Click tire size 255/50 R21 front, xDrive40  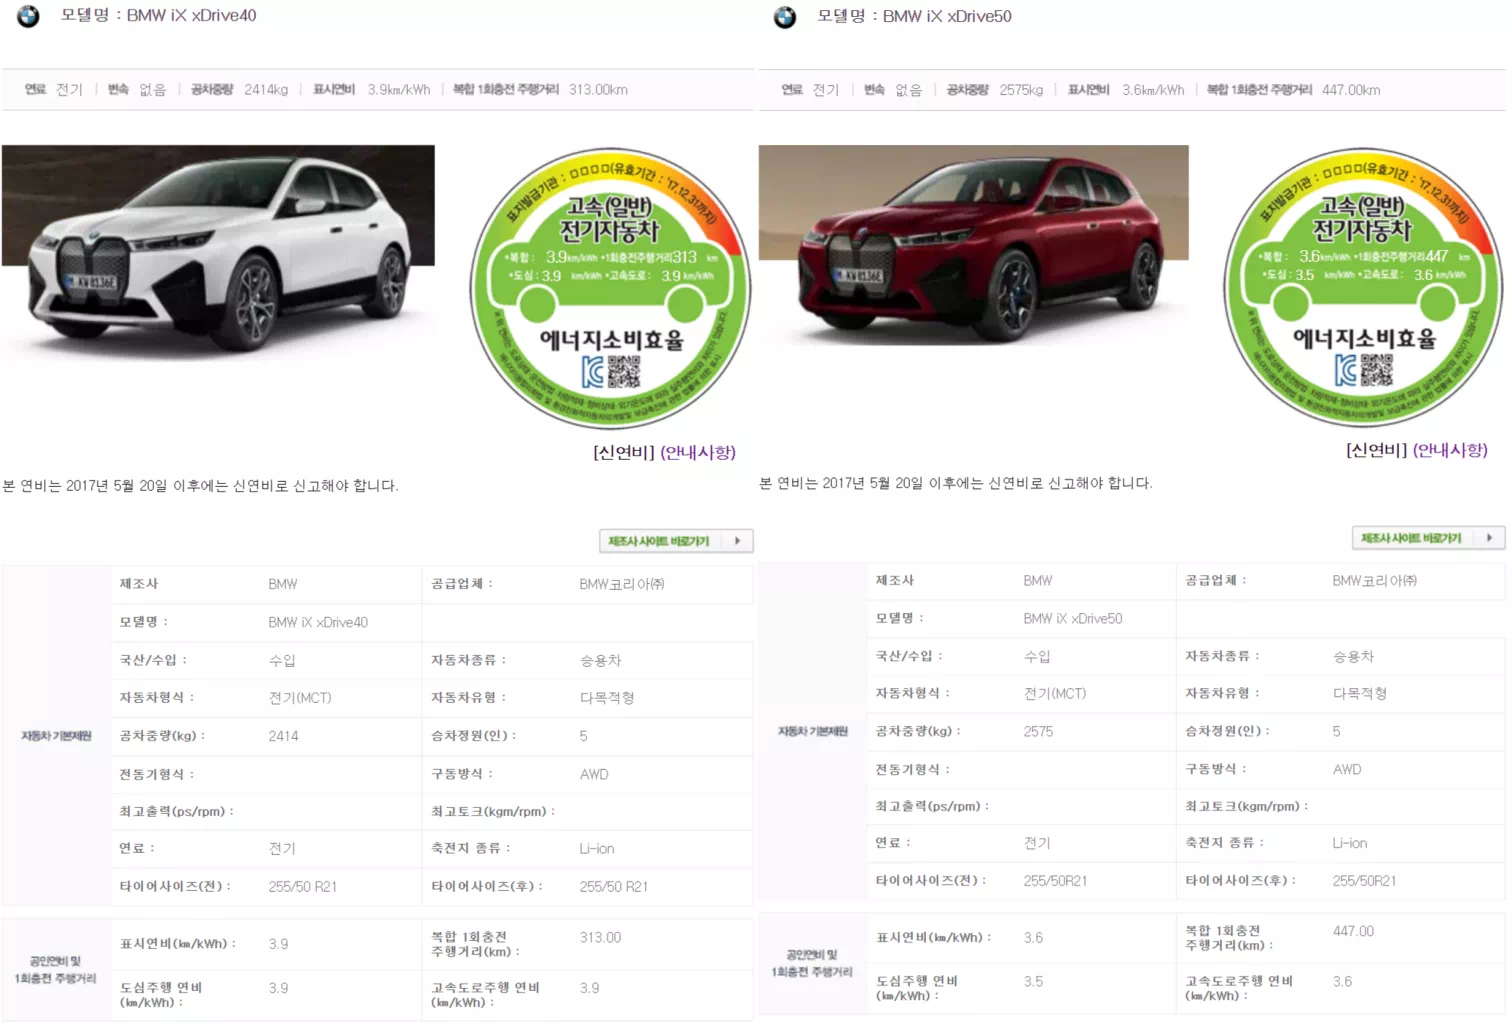pyautogui.click(x=302, y=887)
